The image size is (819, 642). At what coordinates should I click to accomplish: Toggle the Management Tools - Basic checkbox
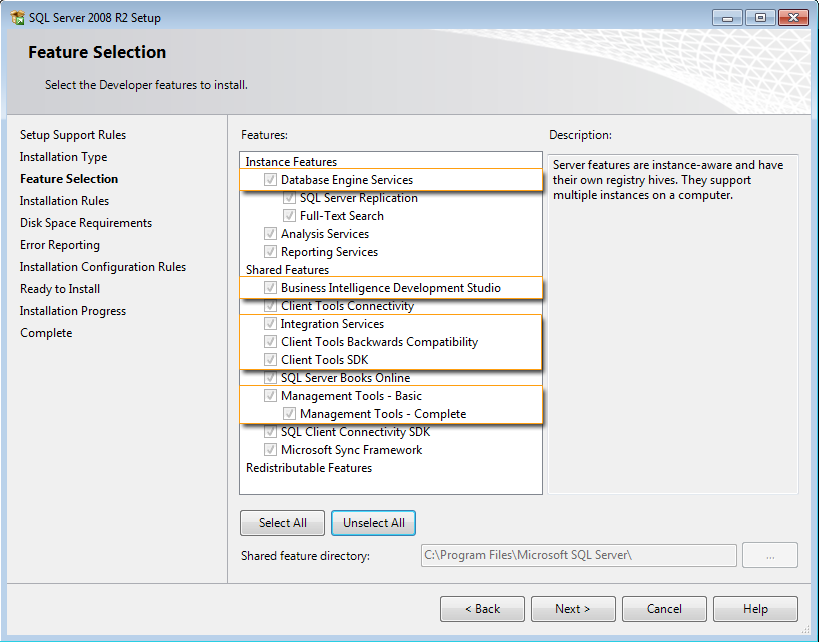[270, 396]
